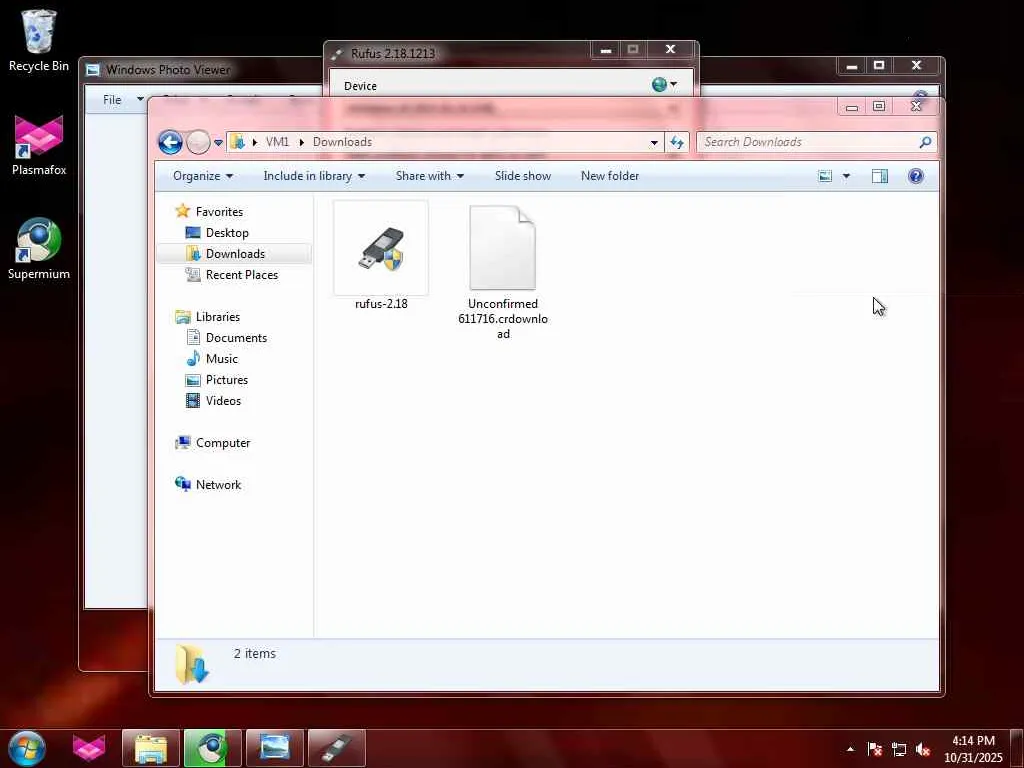
Task: Show hidden icons in system tray
Action: click(x=850, y=749)
